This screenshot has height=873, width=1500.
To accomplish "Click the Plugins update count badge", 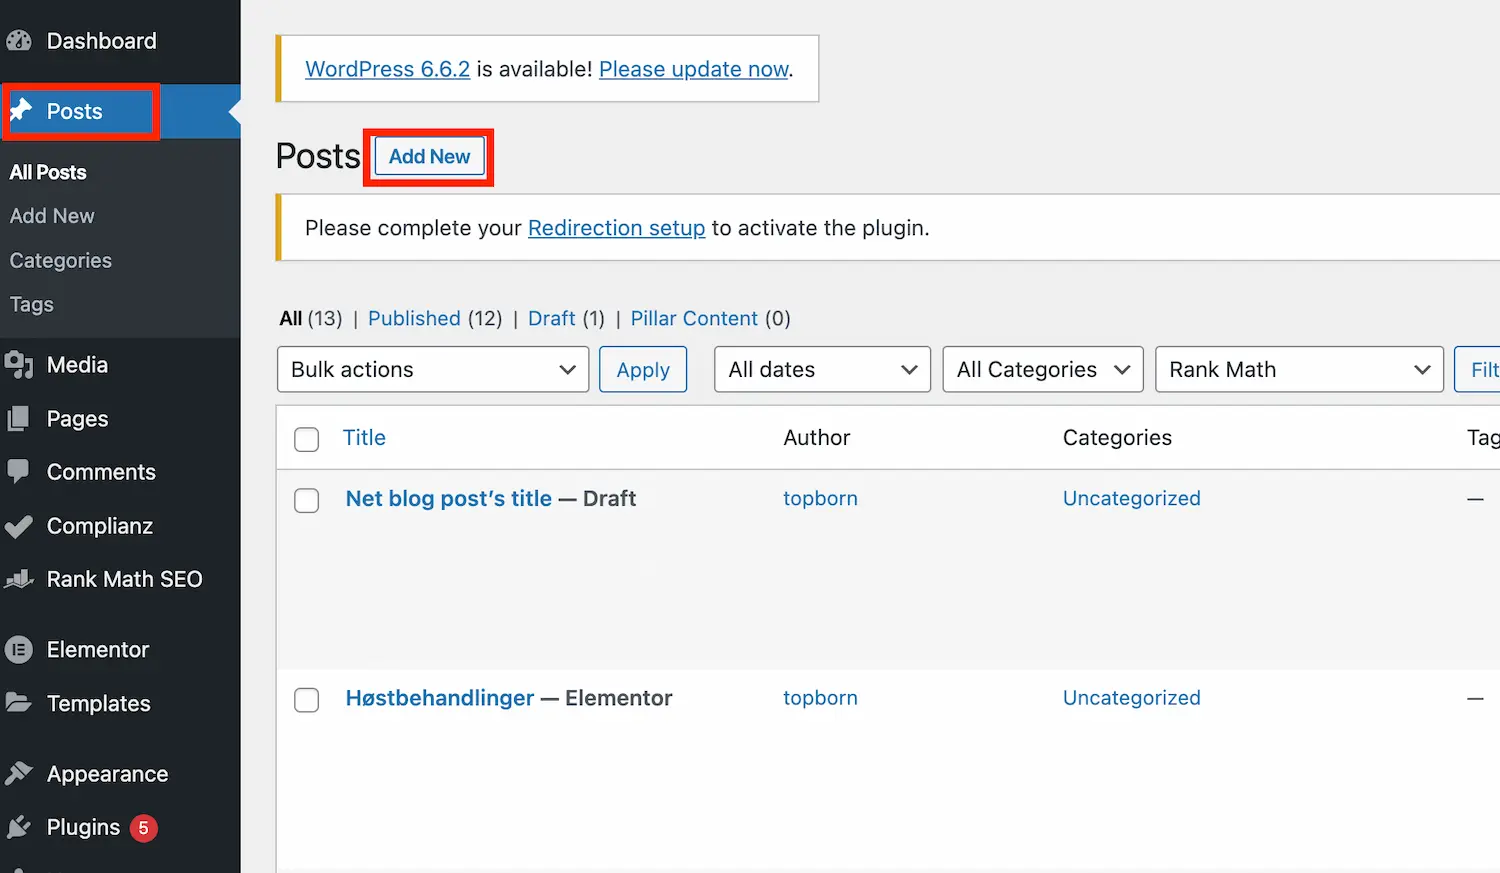I will pyautogui.click(x=144, y=828).
